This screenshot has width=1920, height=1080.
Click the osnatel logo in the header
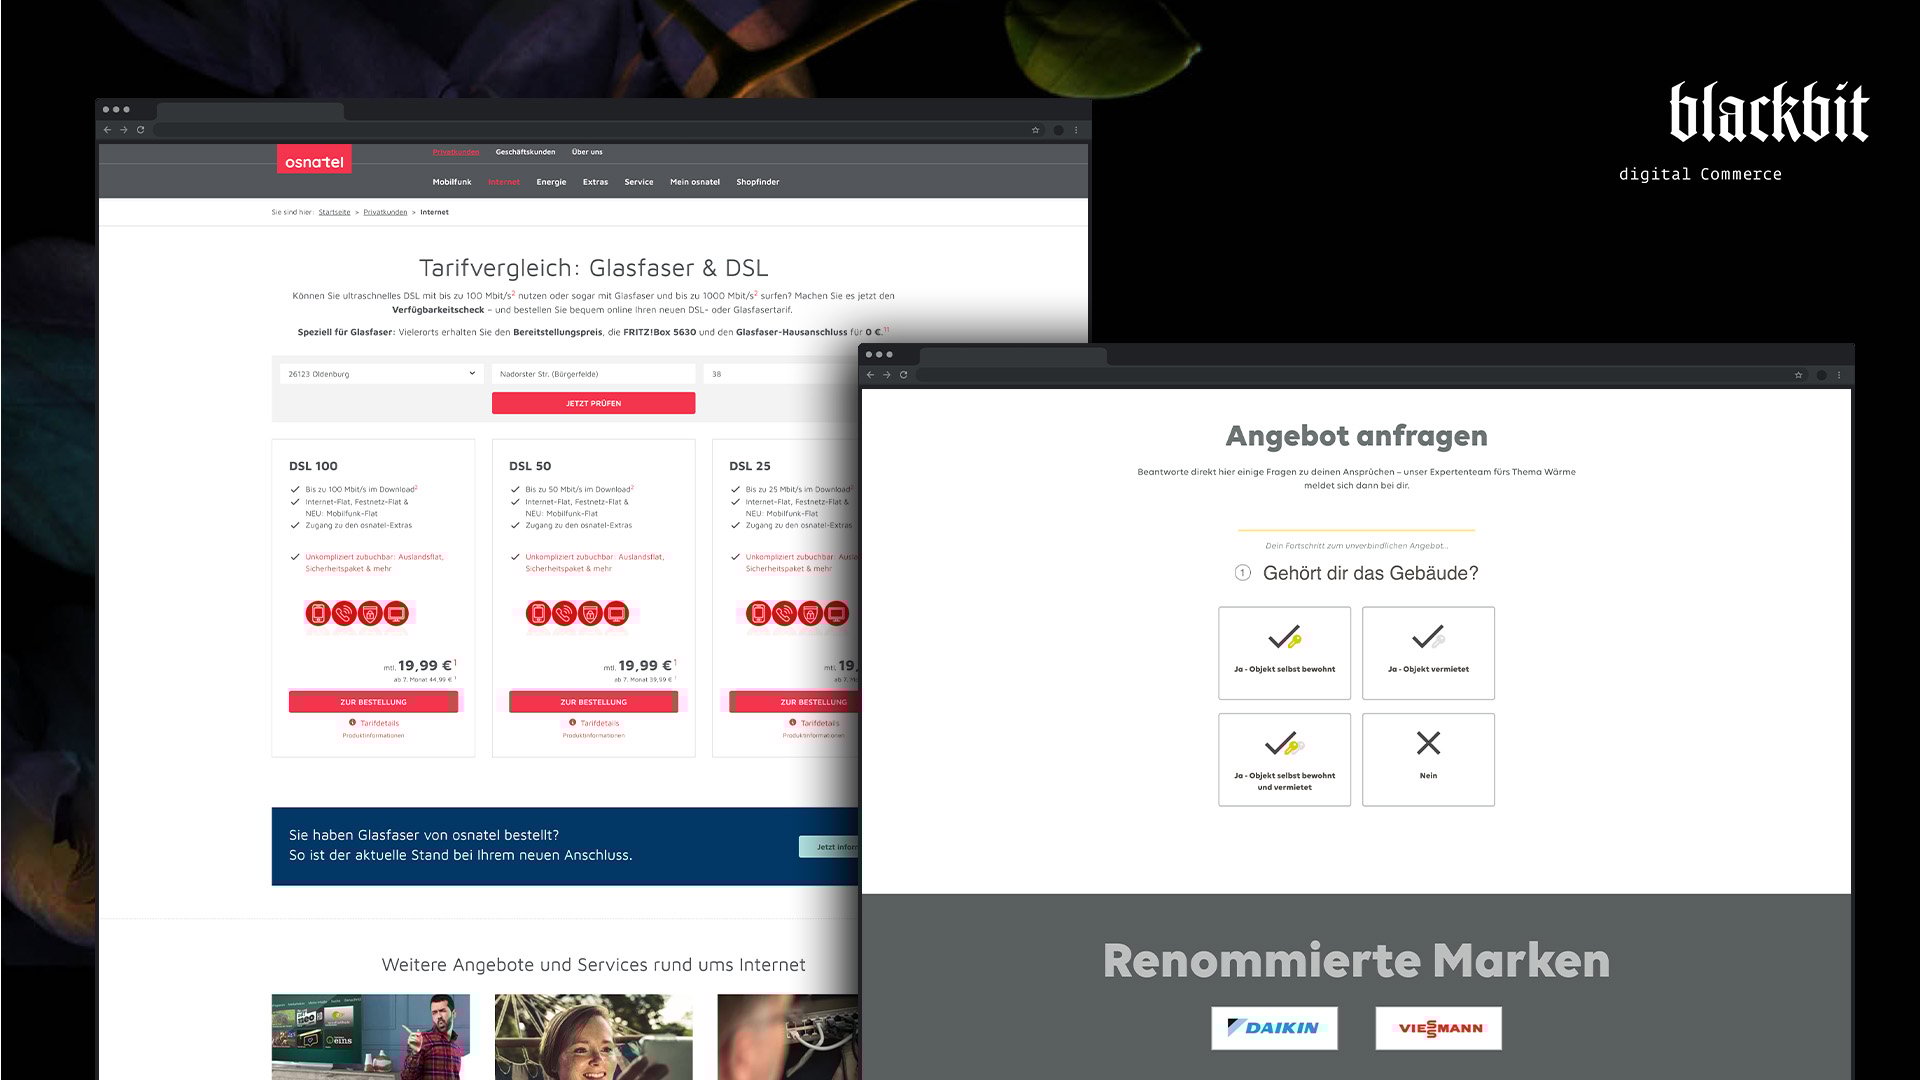(314, 159)
